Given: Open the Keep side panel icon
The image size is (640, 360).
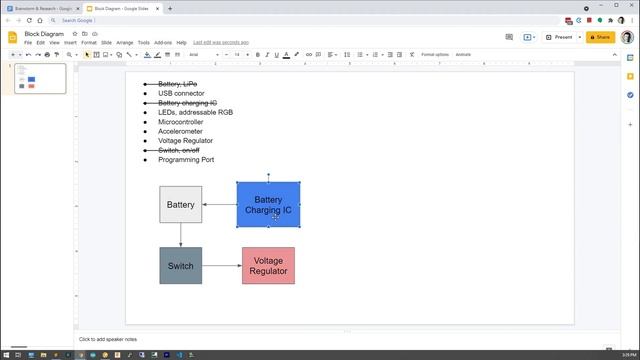Looking at the screenshot, I should (x=630, y=76).
